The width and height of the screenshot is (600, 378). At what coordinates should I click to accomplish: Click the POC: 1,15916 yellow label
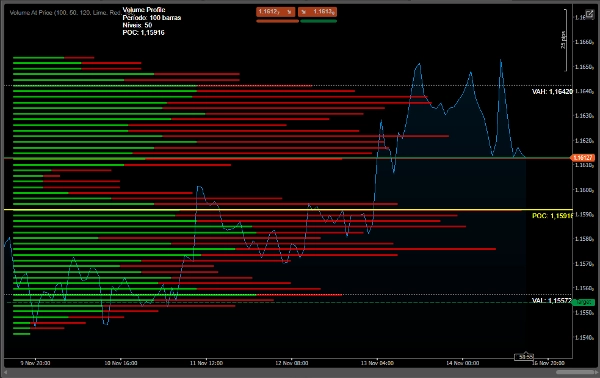(553, 216)
